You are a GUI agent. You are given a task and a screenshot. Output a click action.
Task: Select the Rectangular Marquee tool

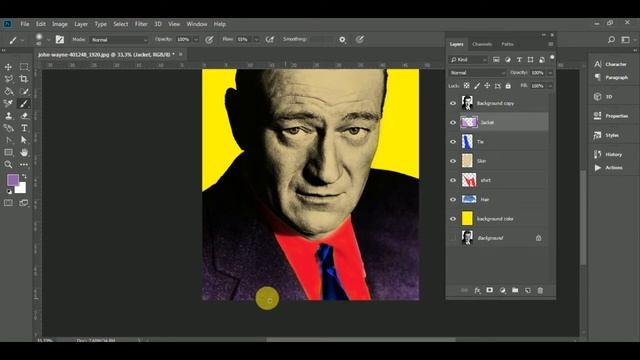(x=24, y=67)
